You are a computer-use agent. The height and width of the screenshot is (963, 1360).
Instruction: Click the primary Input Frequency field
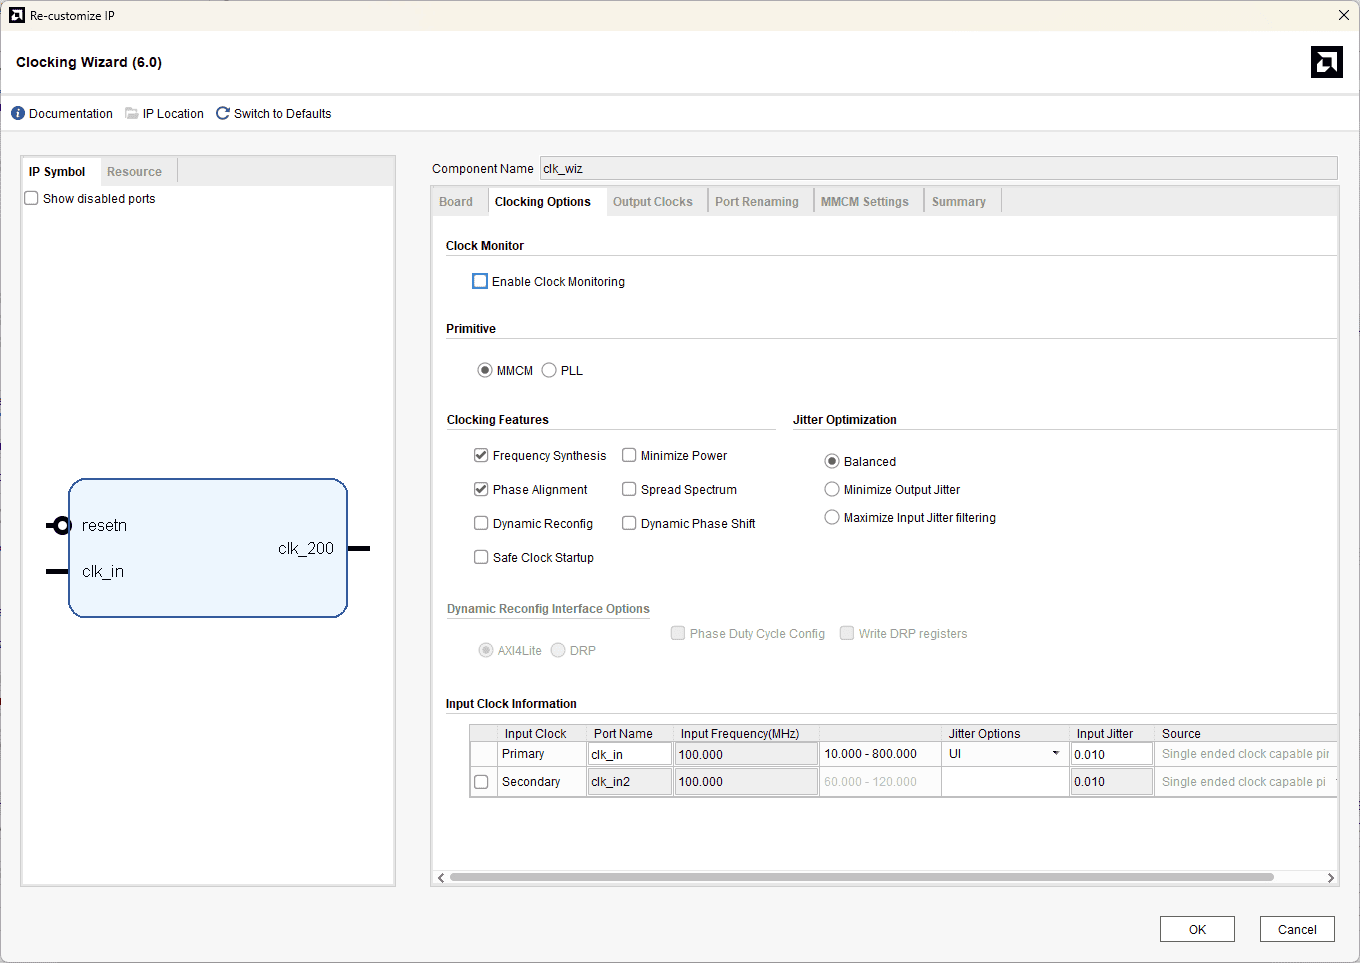click(745, 755)
